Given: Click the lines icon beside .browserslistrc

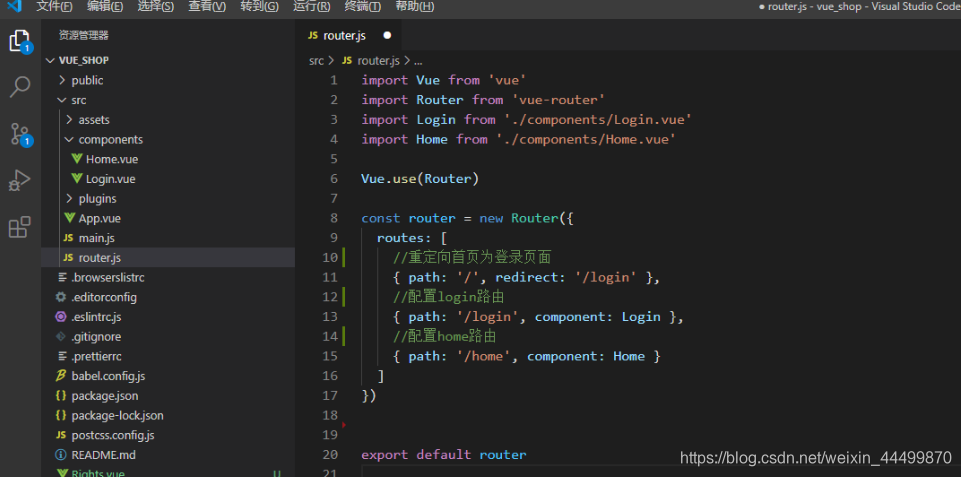Looking at the screenshot, I should pos(61,277).
